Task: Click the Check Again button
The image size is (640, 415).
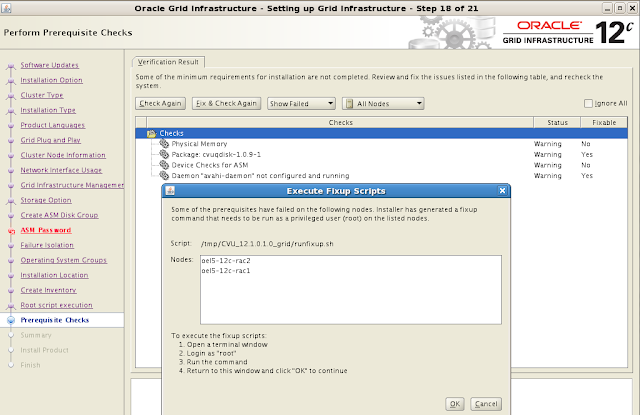Action: coord(160,104)
